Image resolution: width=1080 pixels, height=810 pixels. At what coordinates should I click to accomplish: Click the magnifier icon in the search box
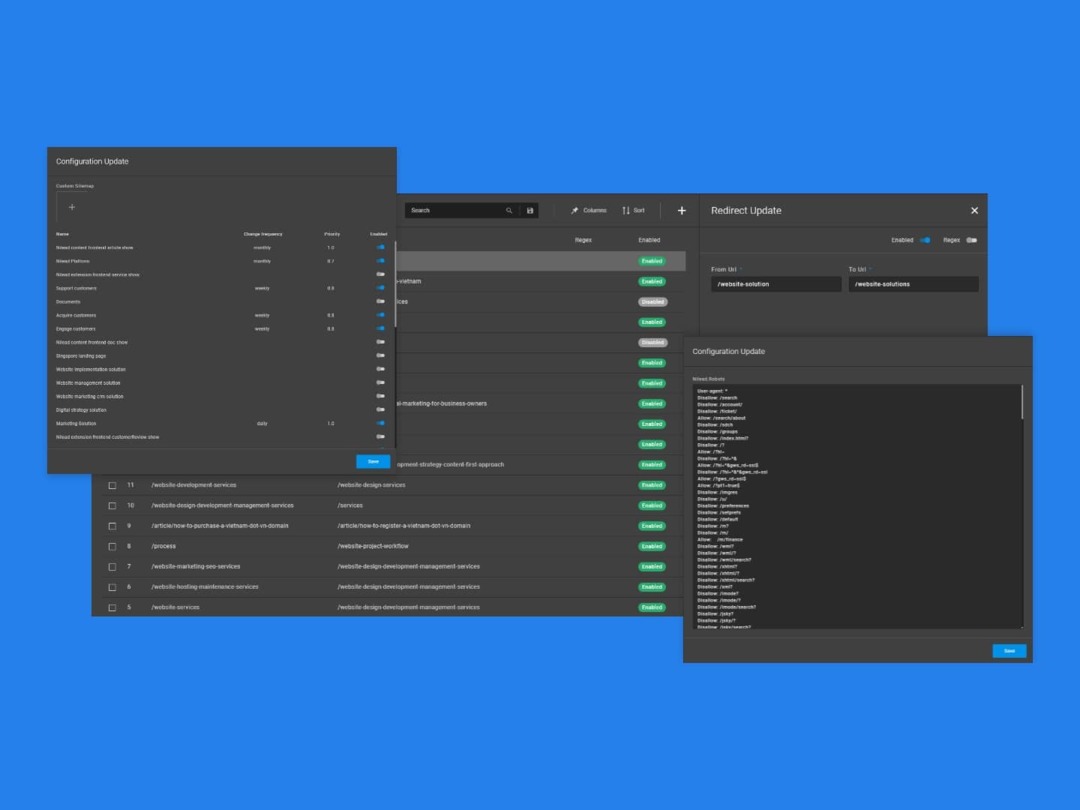509,211
